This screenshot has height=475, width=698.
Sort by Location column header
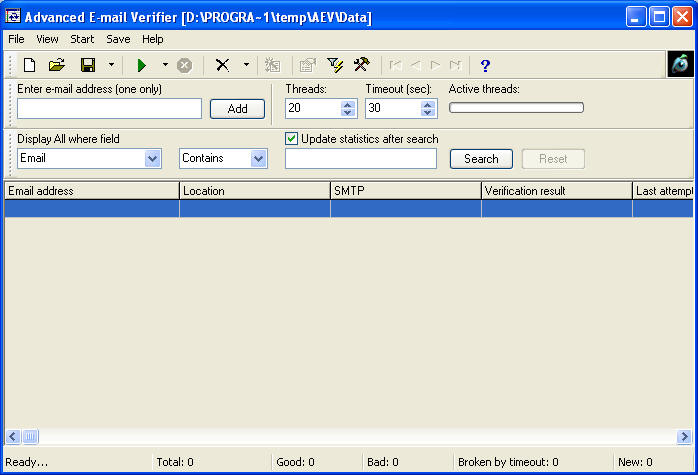click(x=255, y=191)
